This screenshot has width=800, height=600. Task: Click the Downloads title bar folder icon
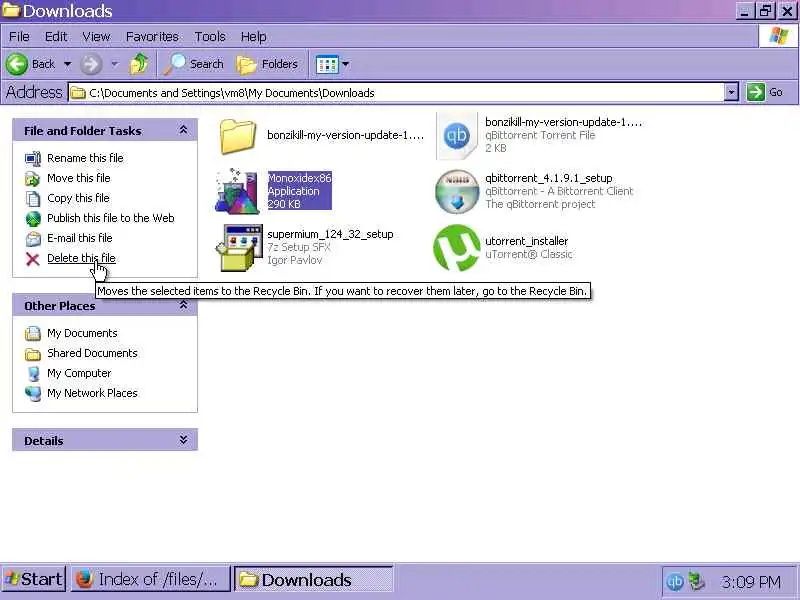pos(10,10)
